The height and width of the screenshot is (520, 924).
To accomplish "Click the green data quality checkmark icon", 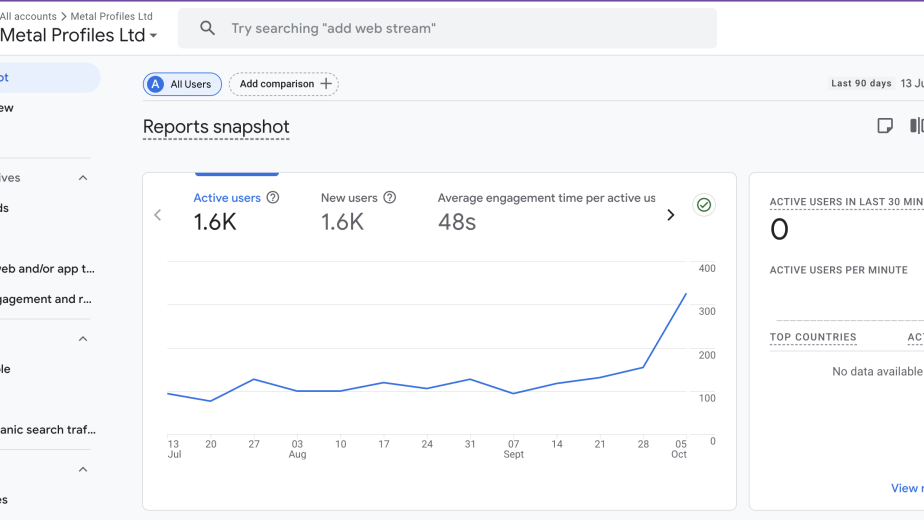I will (x=704, y=205).
